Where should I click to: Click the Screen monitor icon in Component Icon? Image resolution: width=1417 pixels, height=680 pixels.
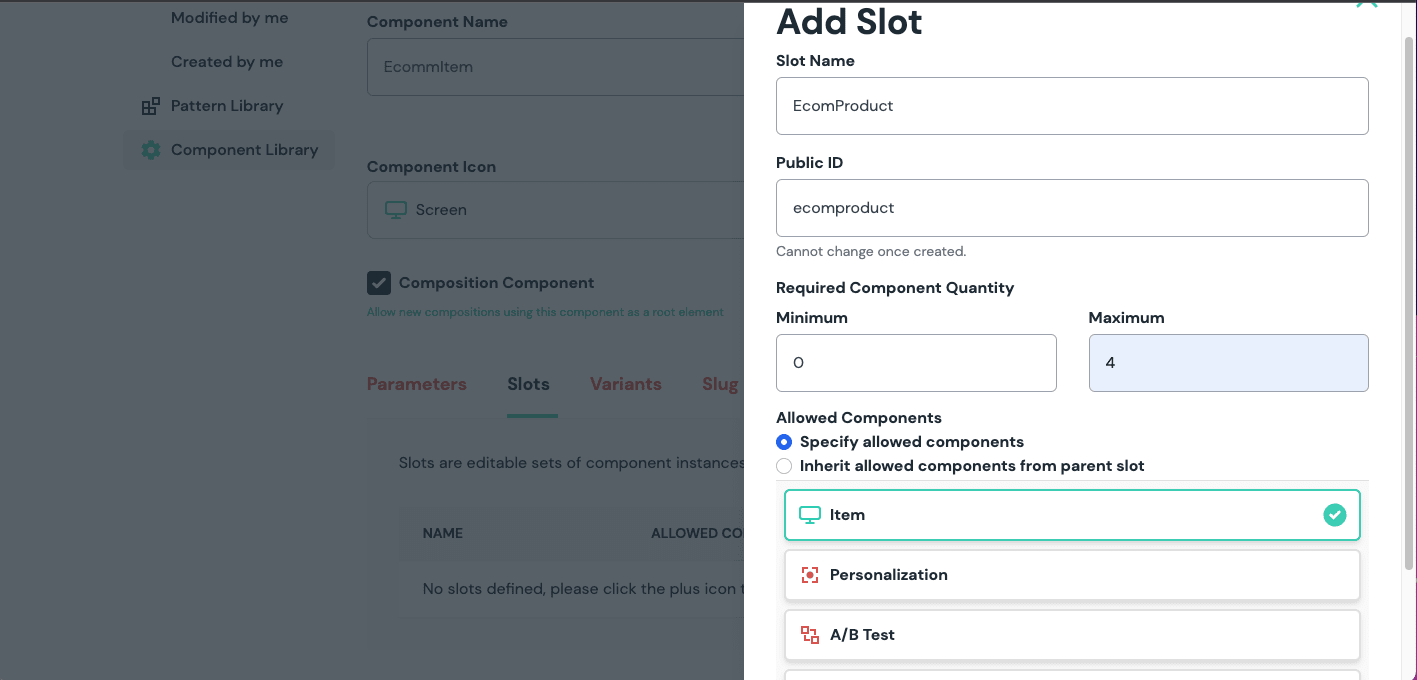point(396,210)
